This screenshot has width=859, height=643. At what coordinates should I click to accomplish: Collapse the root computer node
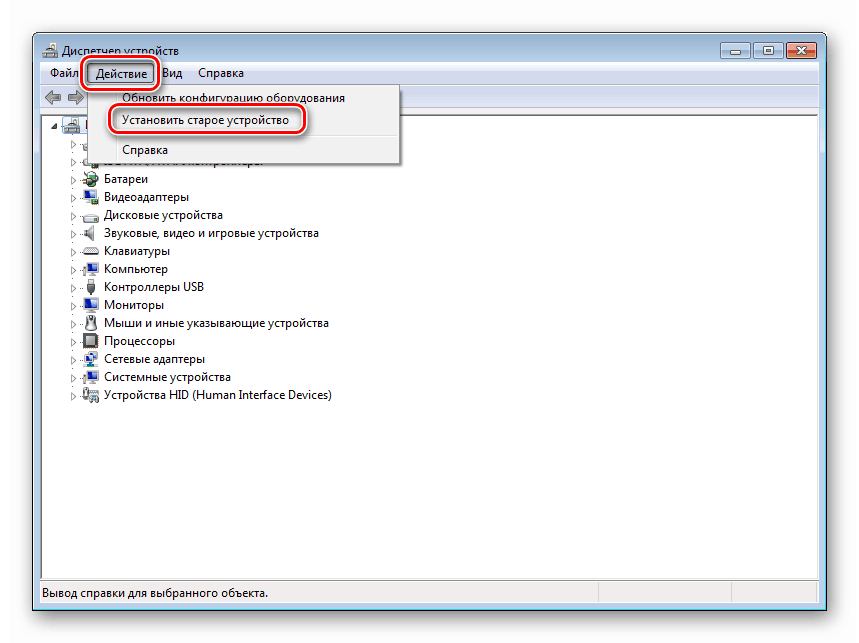(54, 126)
